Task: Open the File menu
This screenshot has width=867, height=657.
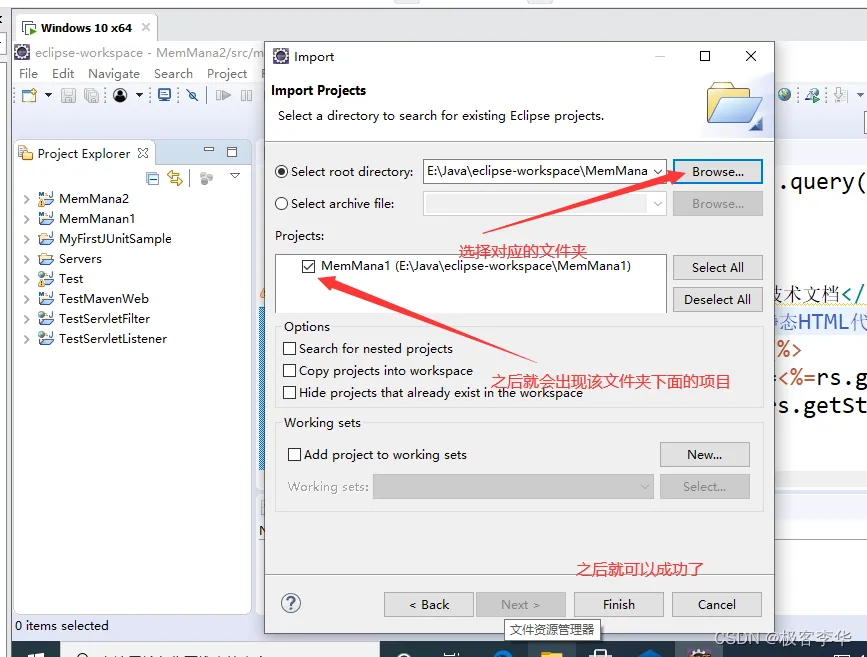Action: tap(28, 74)
